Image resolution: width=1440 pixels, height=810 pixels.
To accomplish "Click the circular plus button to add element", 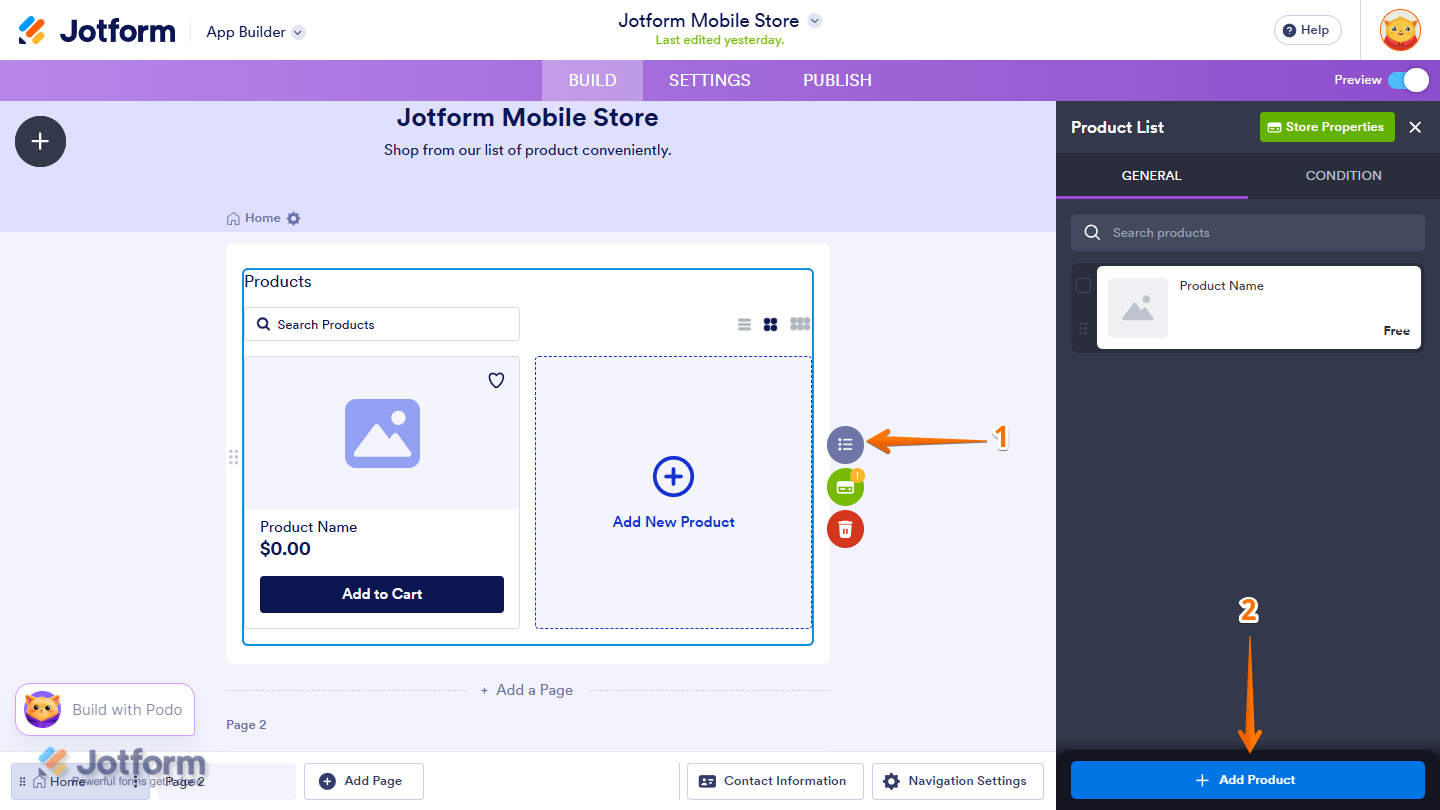I will pos(40,141).
